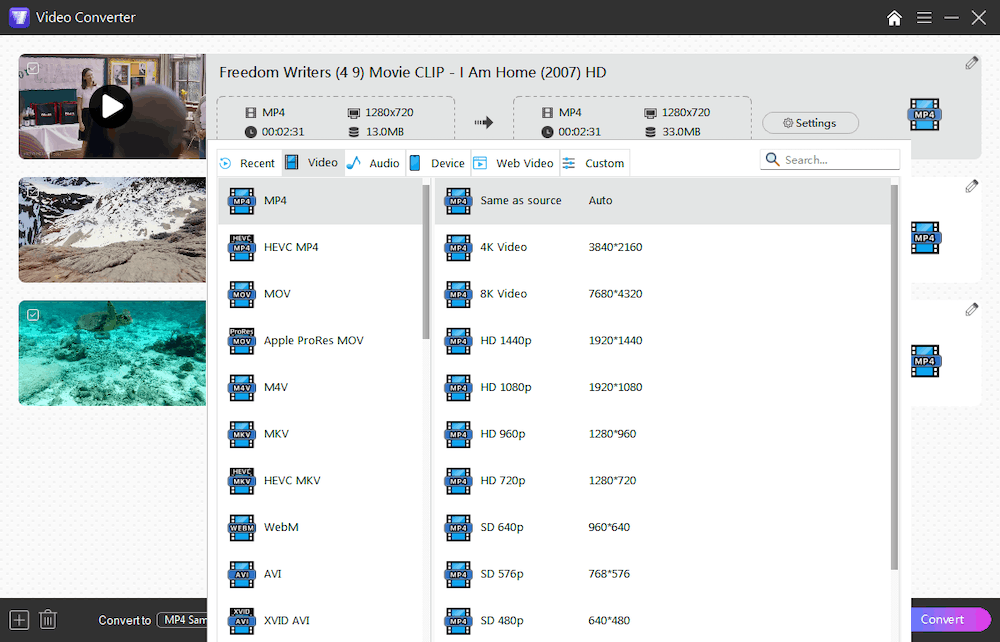Open Convert to format dropdown

point(183,620)
